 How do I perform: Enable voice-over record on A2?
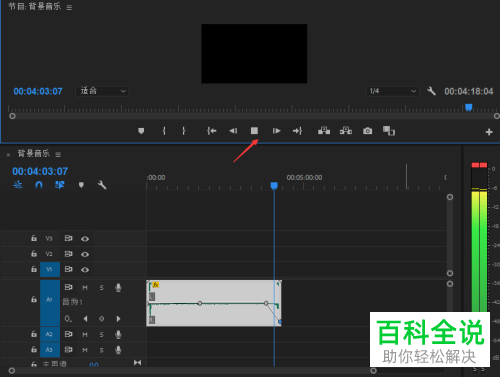118,334
